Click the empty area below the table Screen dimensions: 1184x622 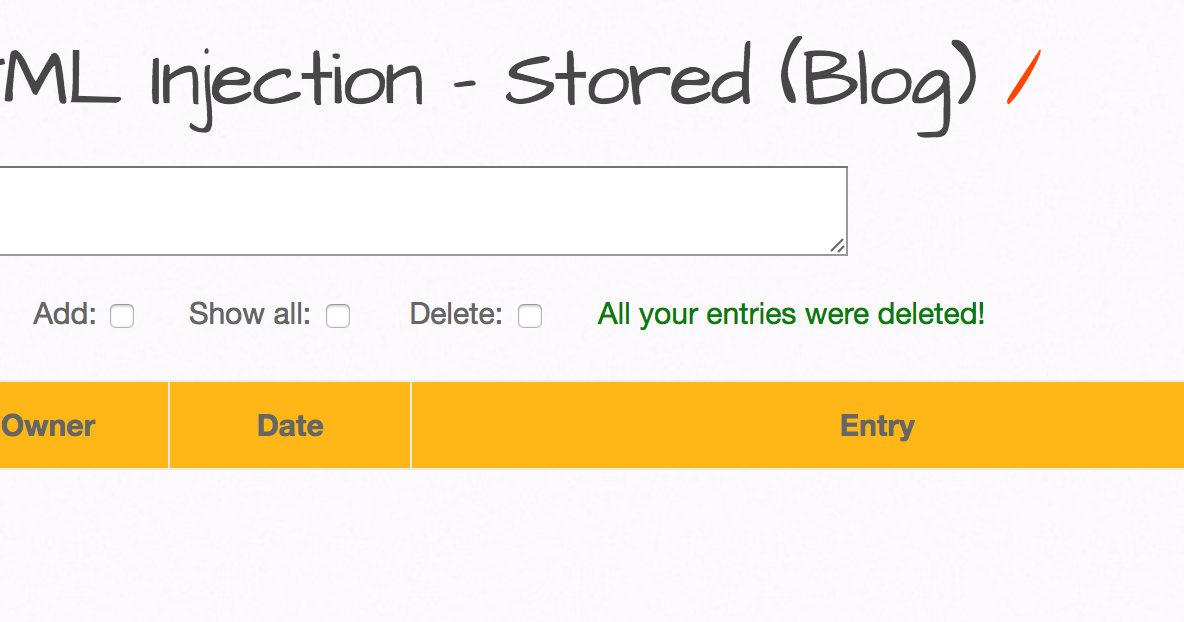pyautogui.click(x=592, y=550)
